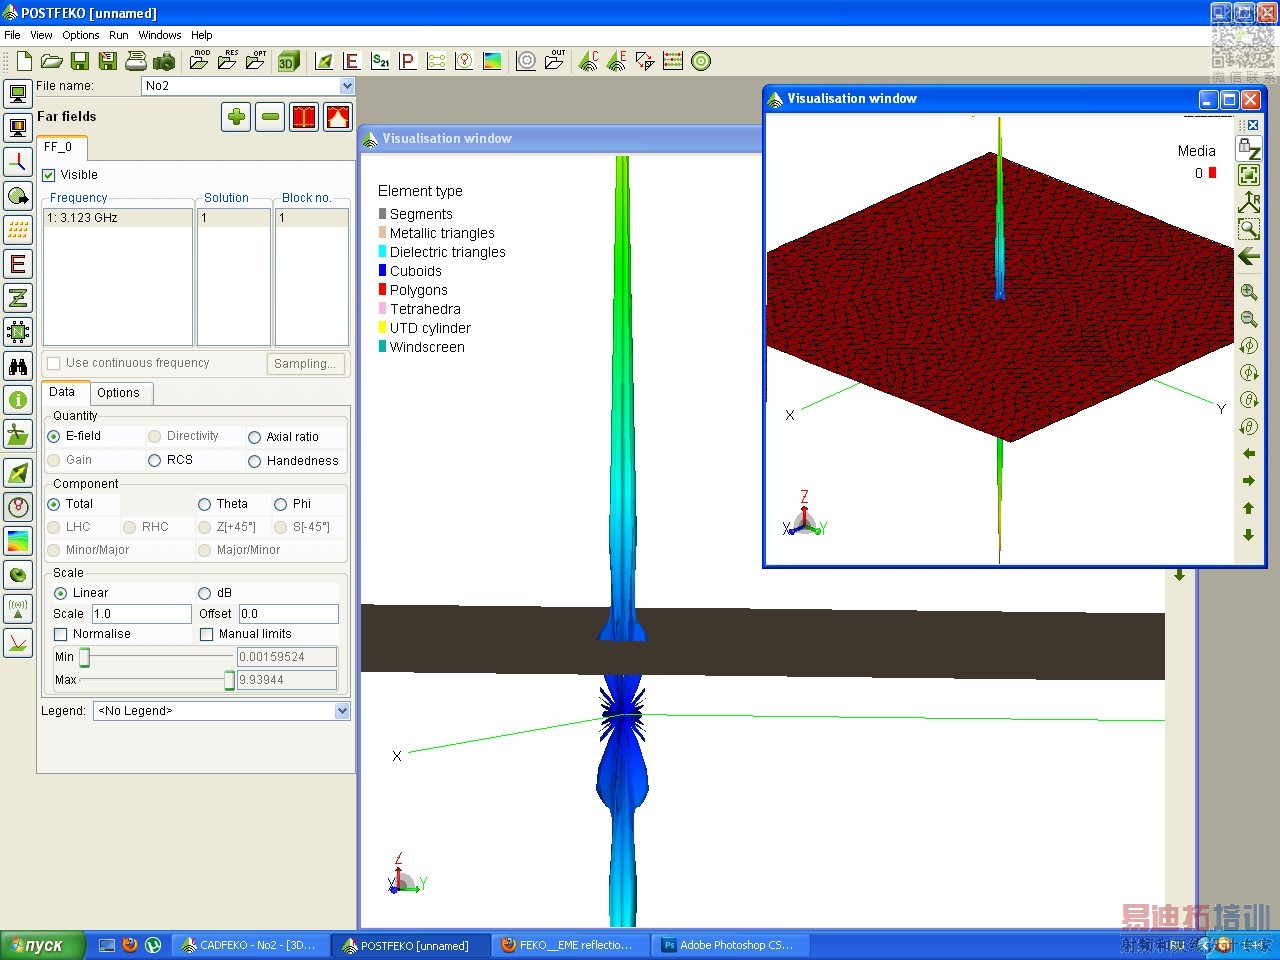The width and height of the screenshot is (1280, 960).
Task: Click zoom in magnifier in view toolbar
Action: 1249,293
